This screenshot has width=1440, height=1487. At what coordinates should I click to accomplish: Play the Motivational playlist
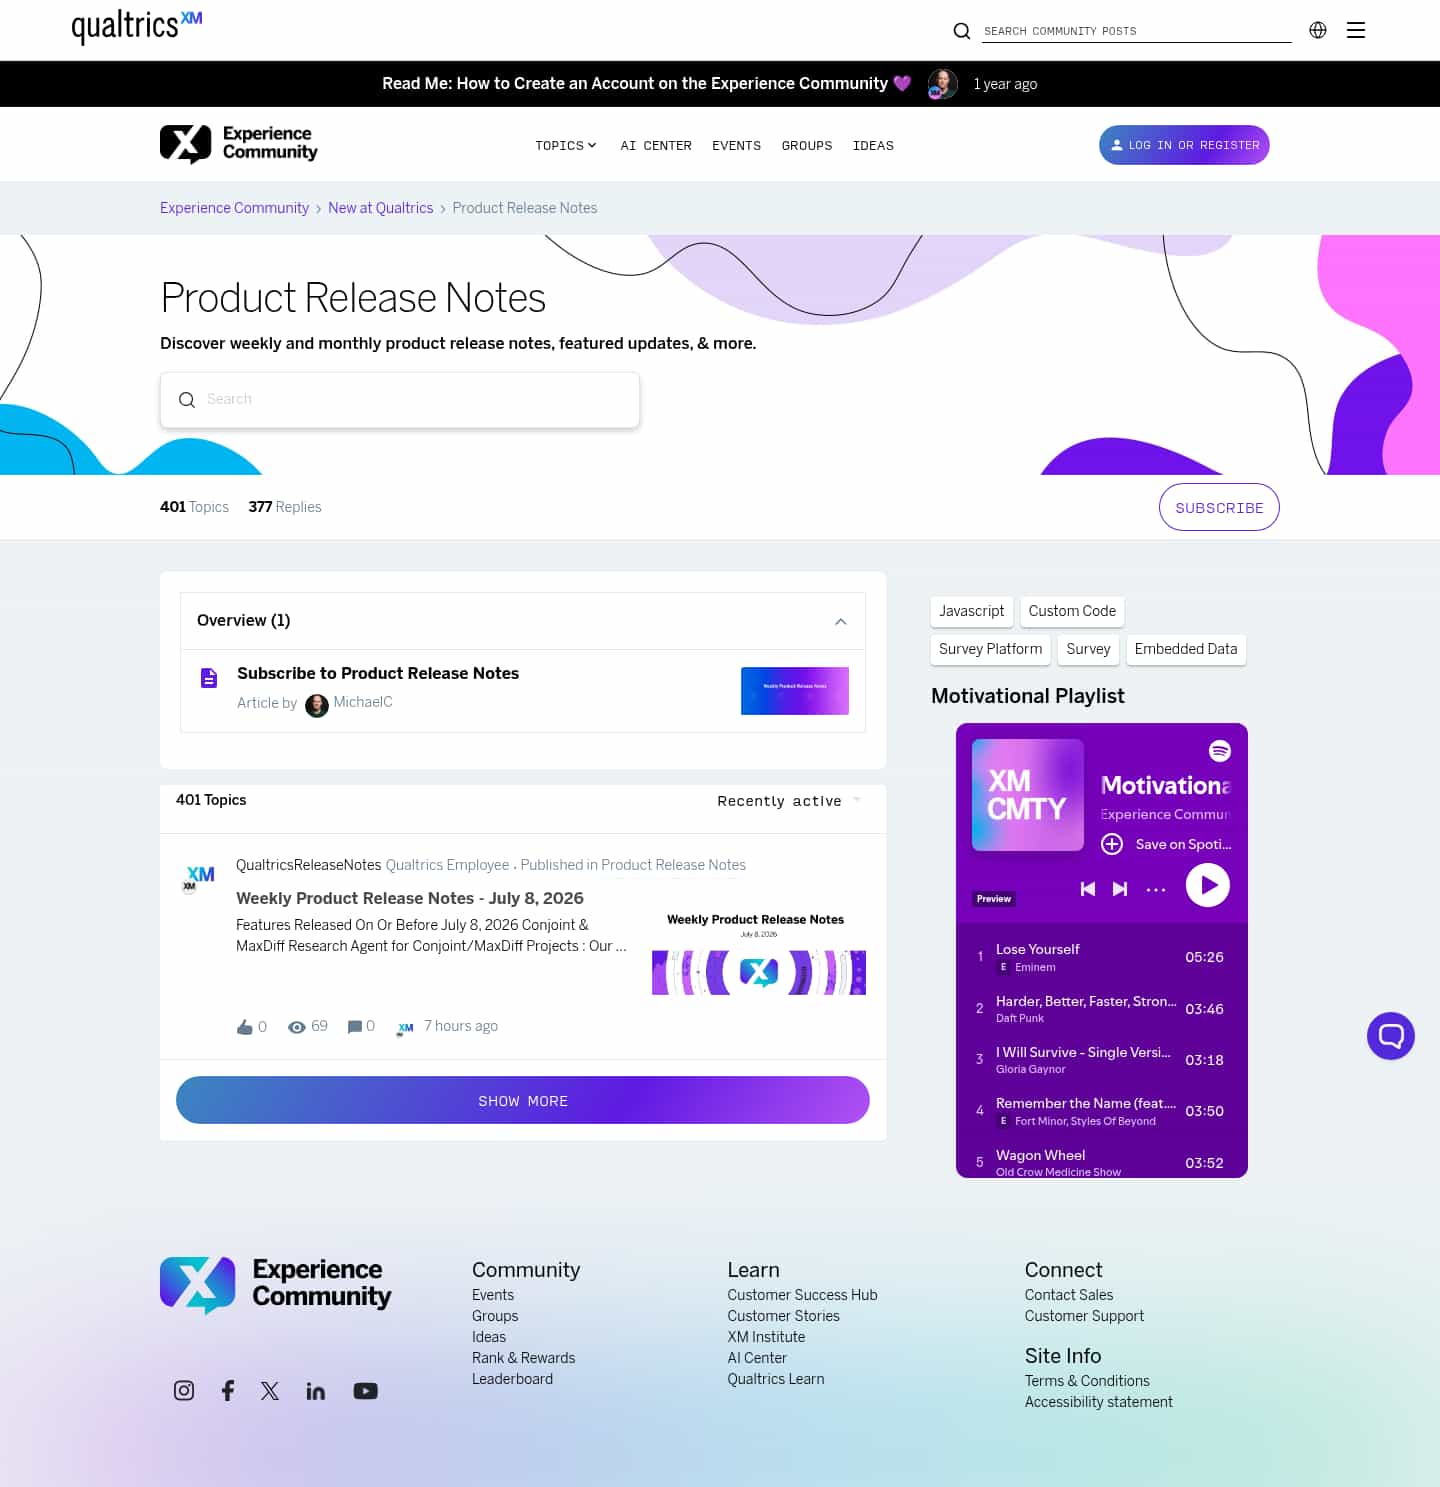point(1208,885)
